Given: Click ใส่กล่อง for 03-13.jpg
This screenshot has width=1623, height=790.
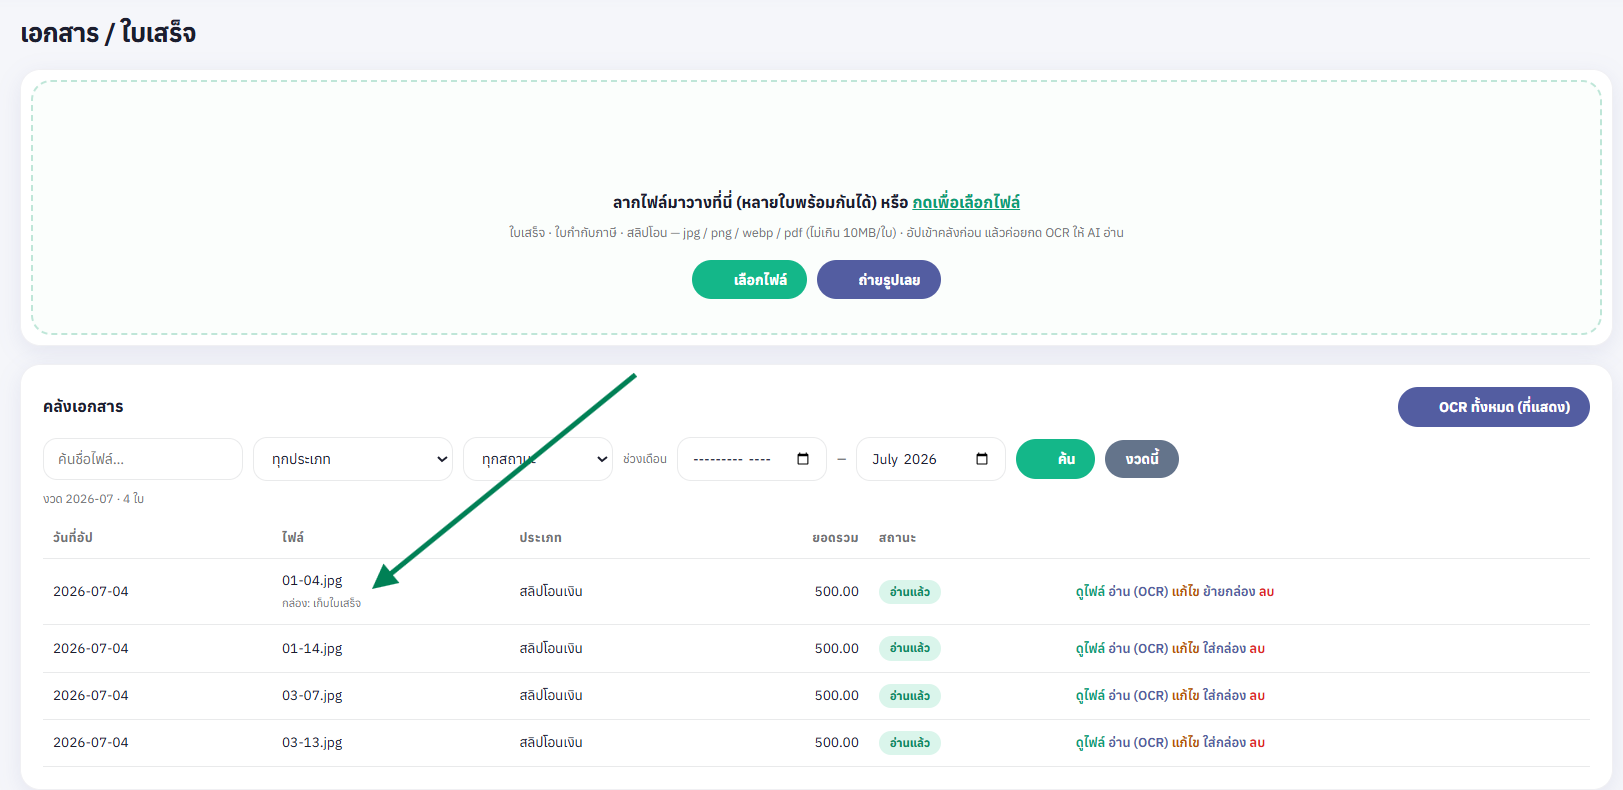Looking at the screenshot, I should point(1224,743).
